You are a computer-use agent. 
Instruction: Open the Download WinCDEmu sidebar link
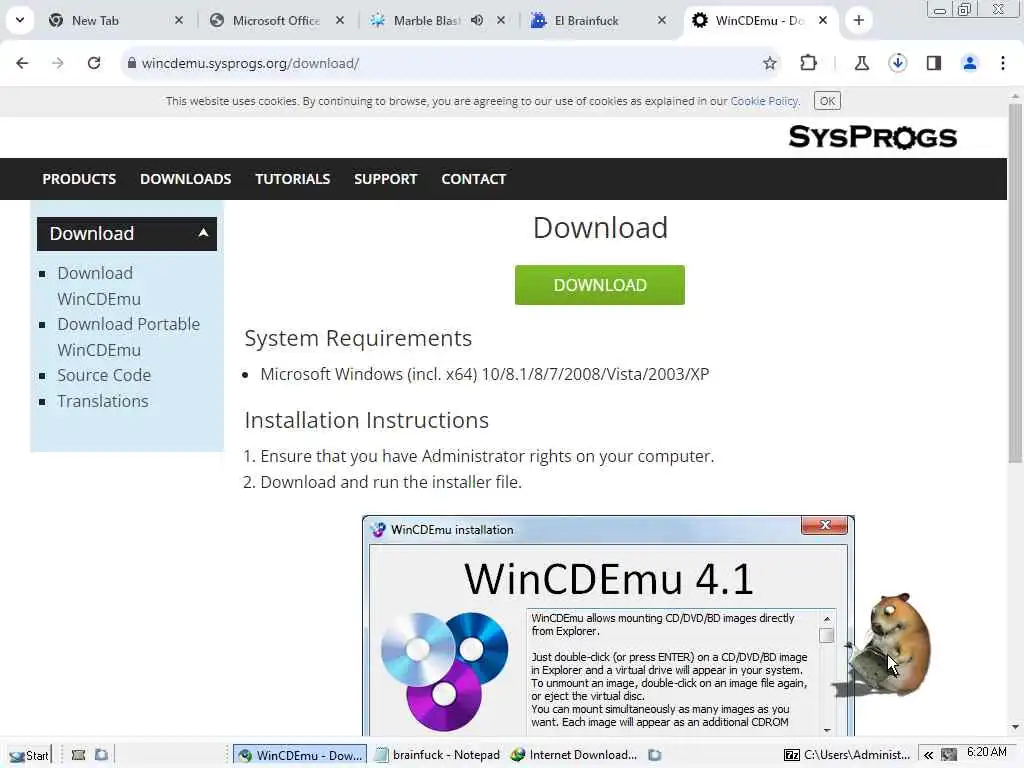coord(98,286)
